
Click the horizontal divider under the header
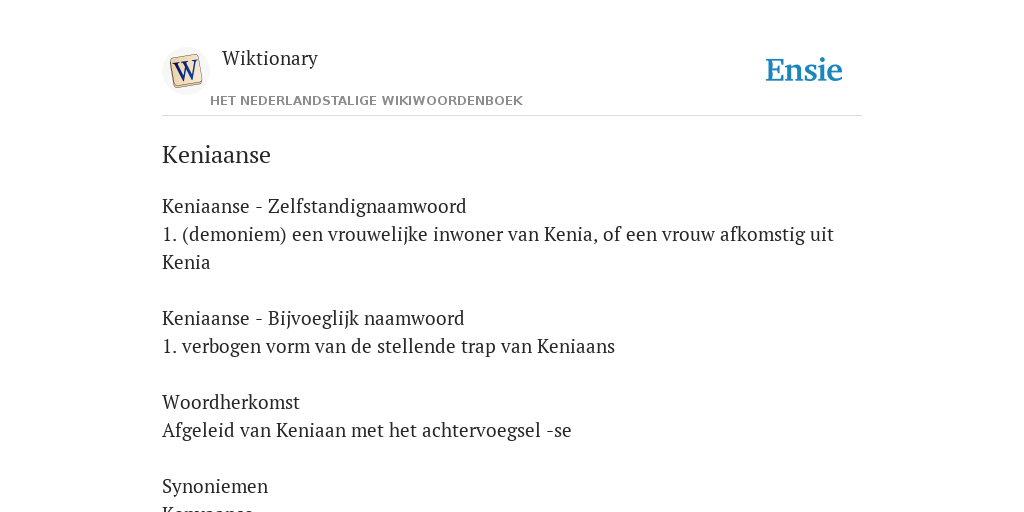click(512, 116)
